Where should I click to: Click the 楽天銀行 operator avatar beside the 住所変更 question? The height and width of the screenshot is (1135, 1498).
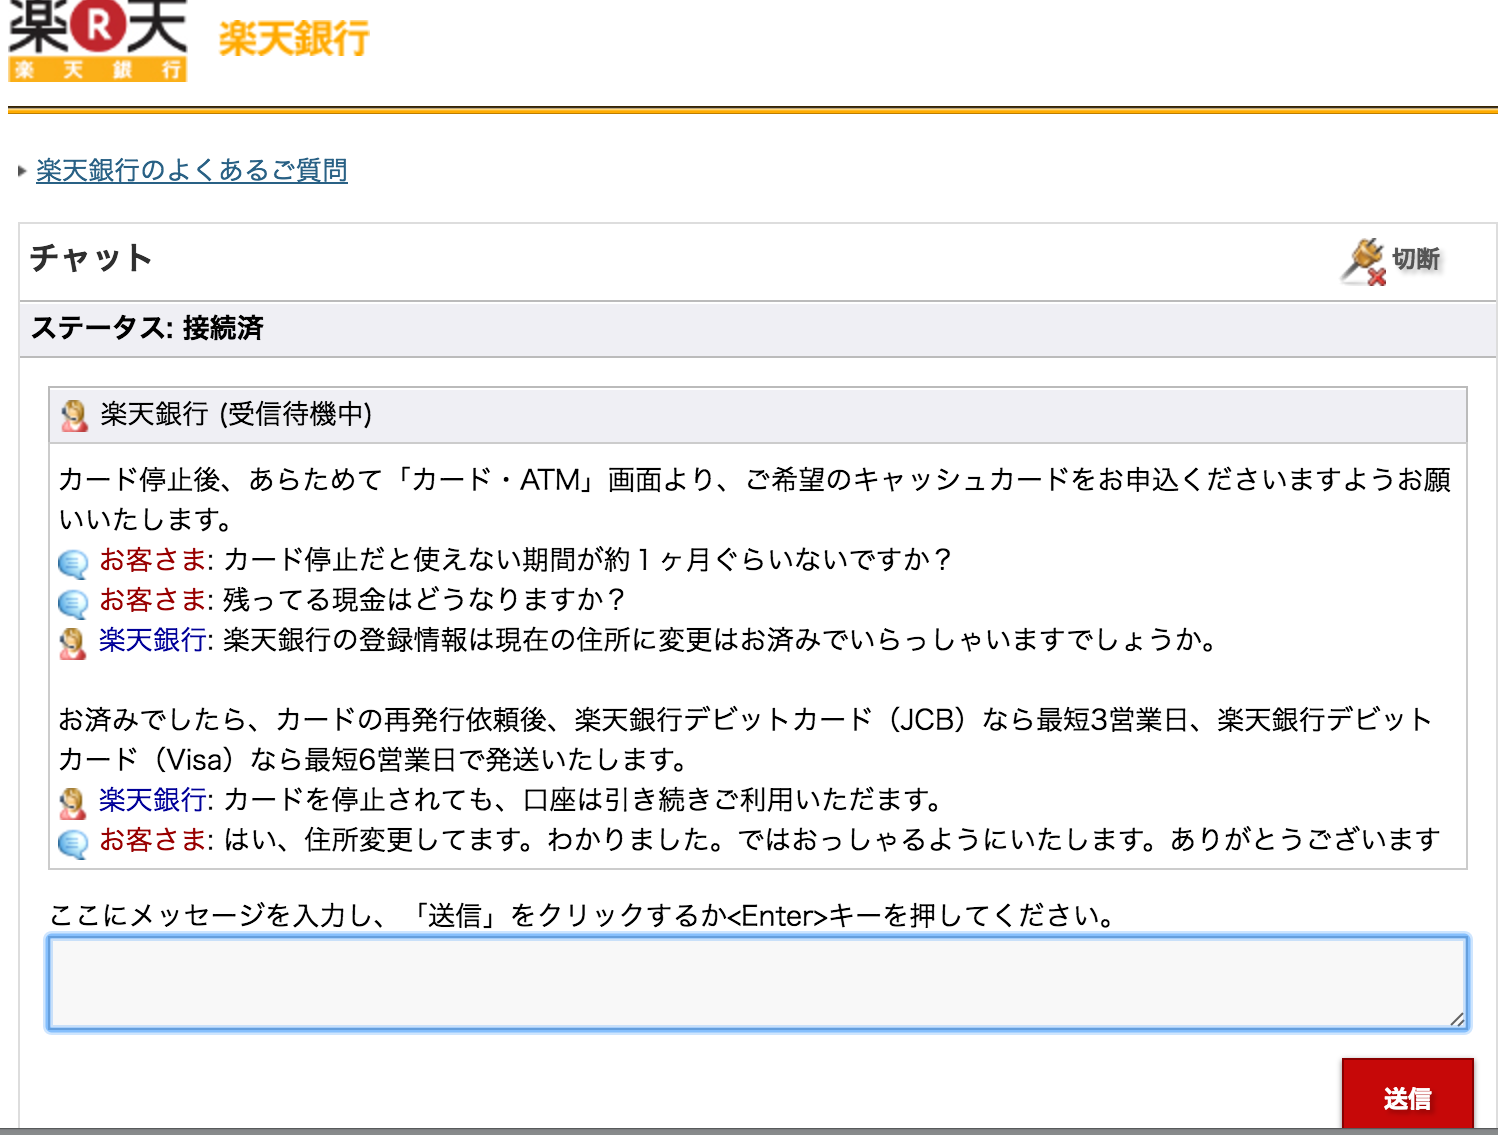(71, 640)
